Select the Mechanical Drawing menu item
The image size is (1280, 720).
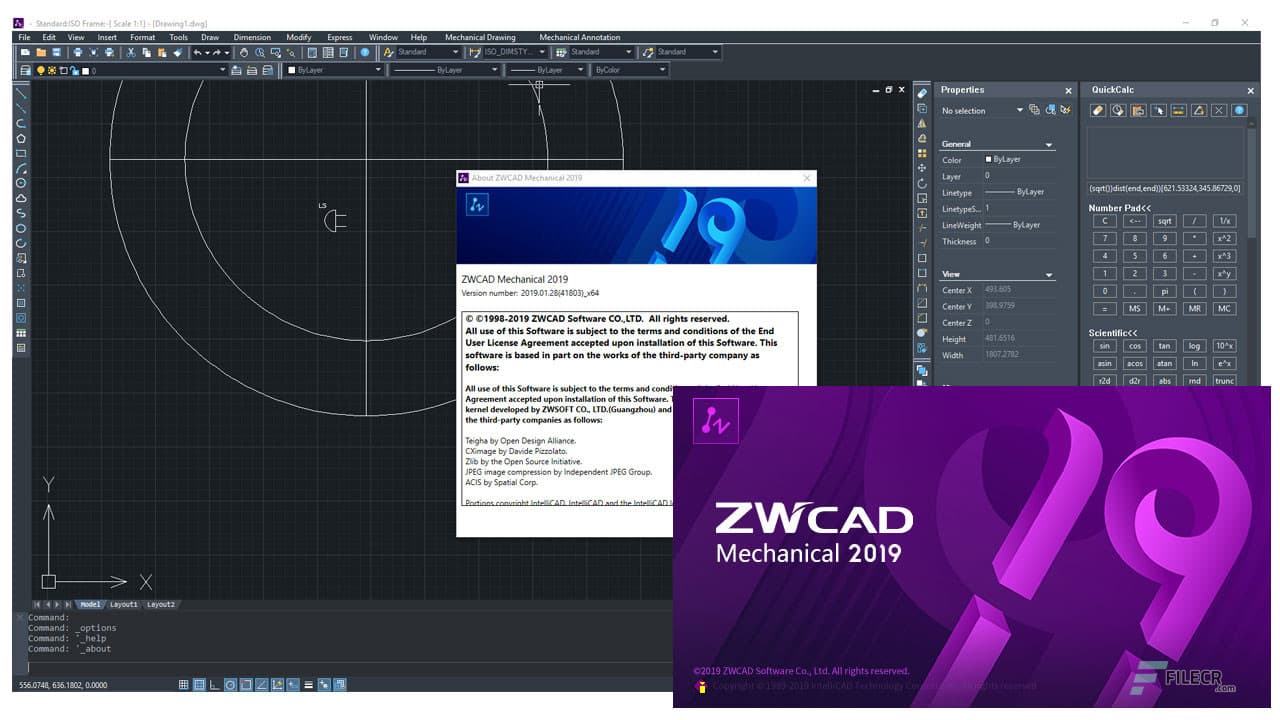coord(479,37)
